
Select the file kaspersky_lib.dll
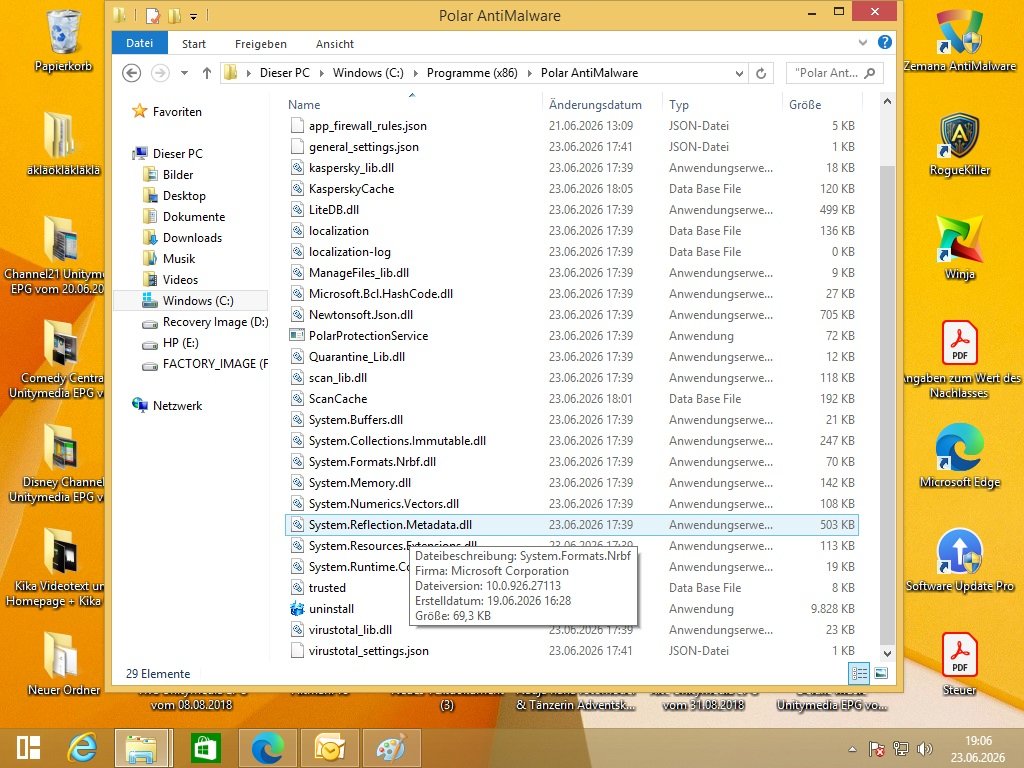(x=351, y=168)
